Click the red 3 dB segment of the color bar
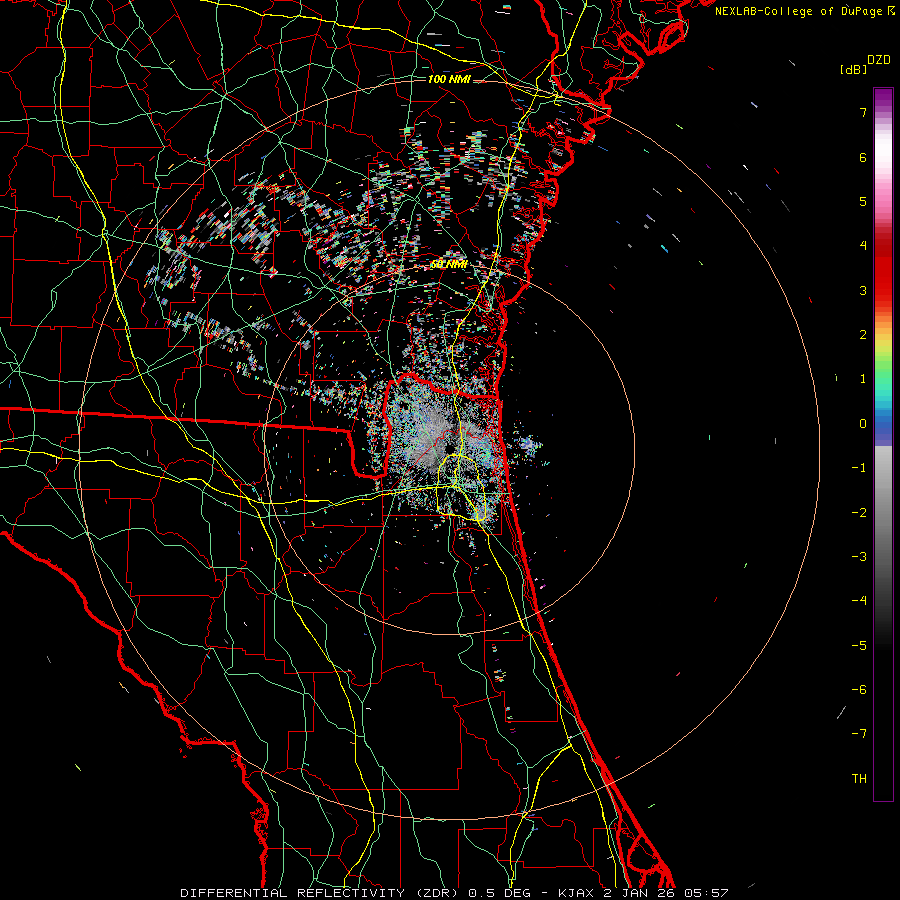The height and width of the screenshot is (900, 900). coord(883,290)
